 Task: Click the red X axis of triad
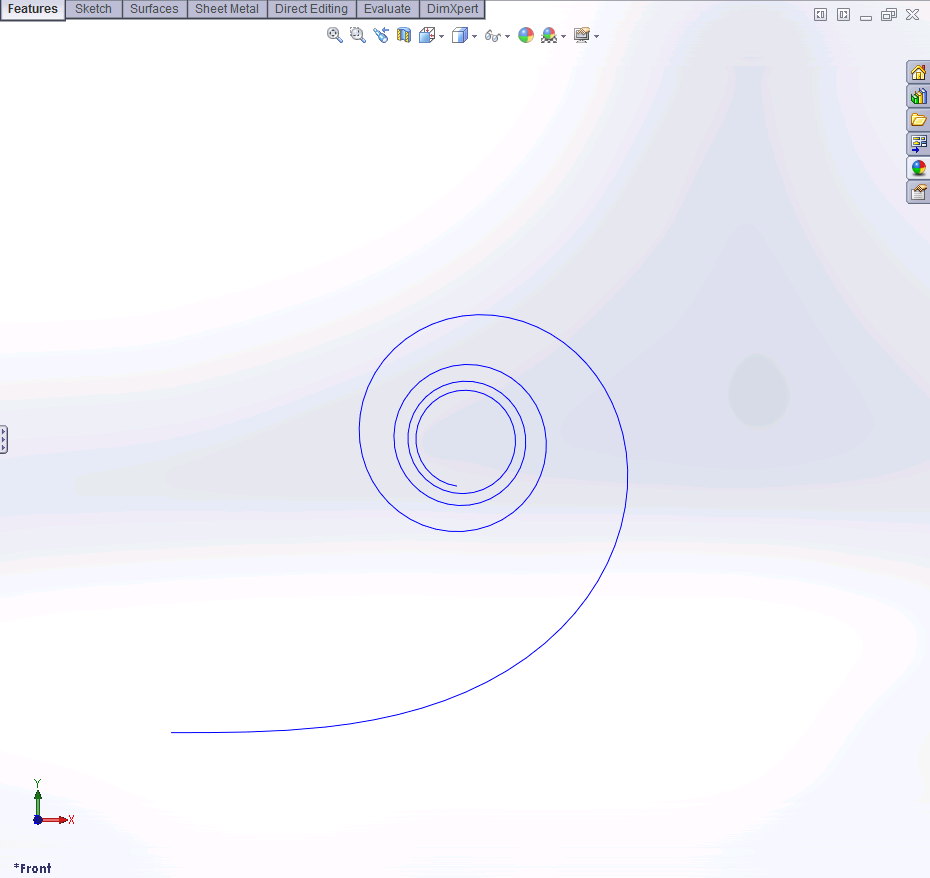(56, 820)
